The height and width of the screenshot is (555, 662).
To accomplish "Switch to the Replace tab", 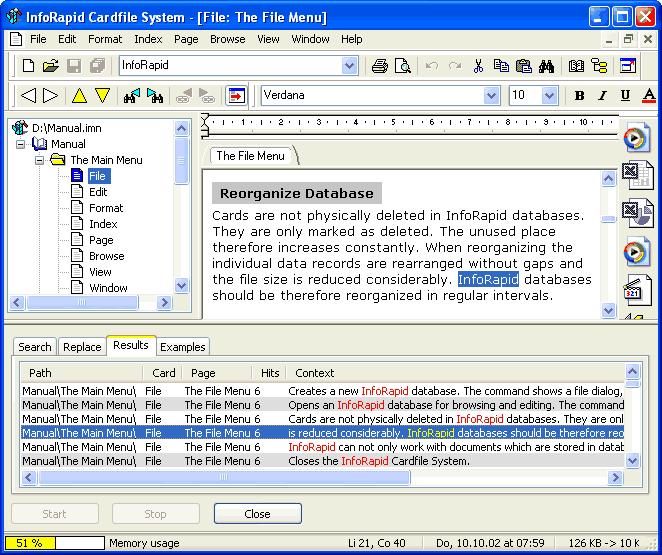I will pos(82,347).
